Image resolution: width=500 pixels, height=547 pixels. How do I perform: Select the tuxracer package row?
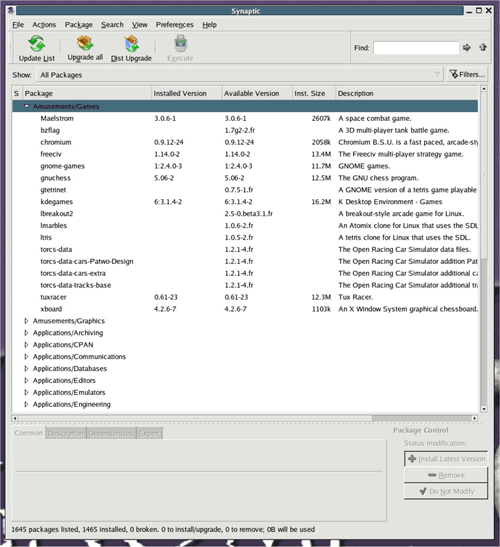(245, 297)
